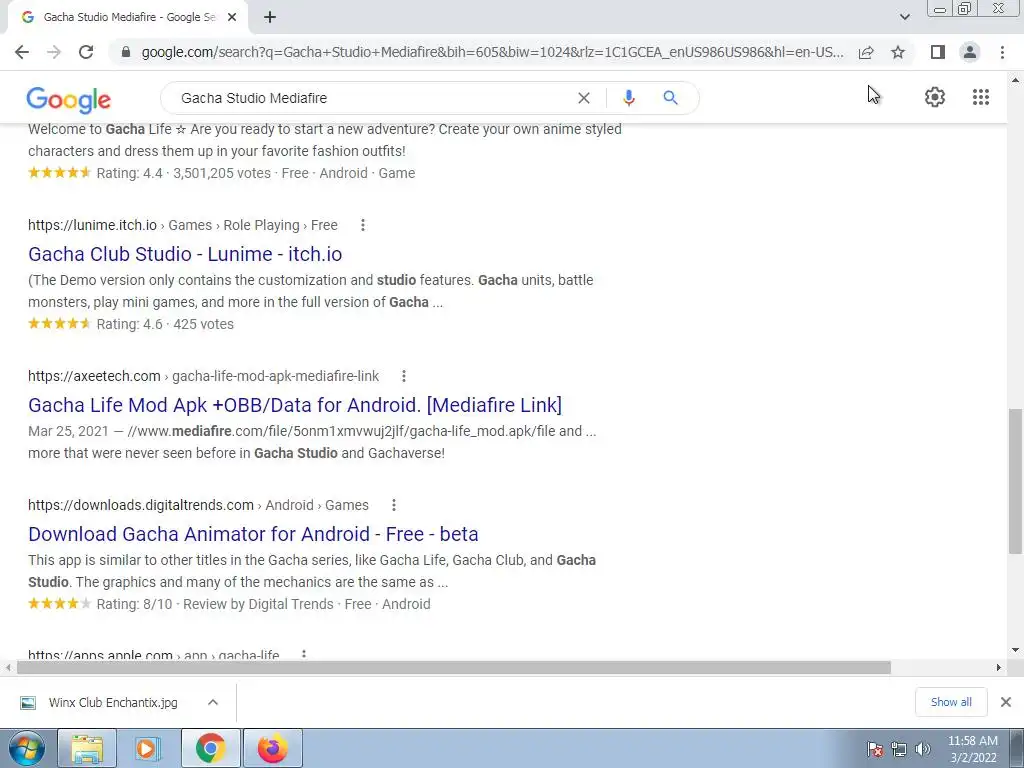Image resolution: width=1024 pixels, height=768 pixels.
Task: Click the horizontal scrollbar right arrow
Action: coord(999,667)
